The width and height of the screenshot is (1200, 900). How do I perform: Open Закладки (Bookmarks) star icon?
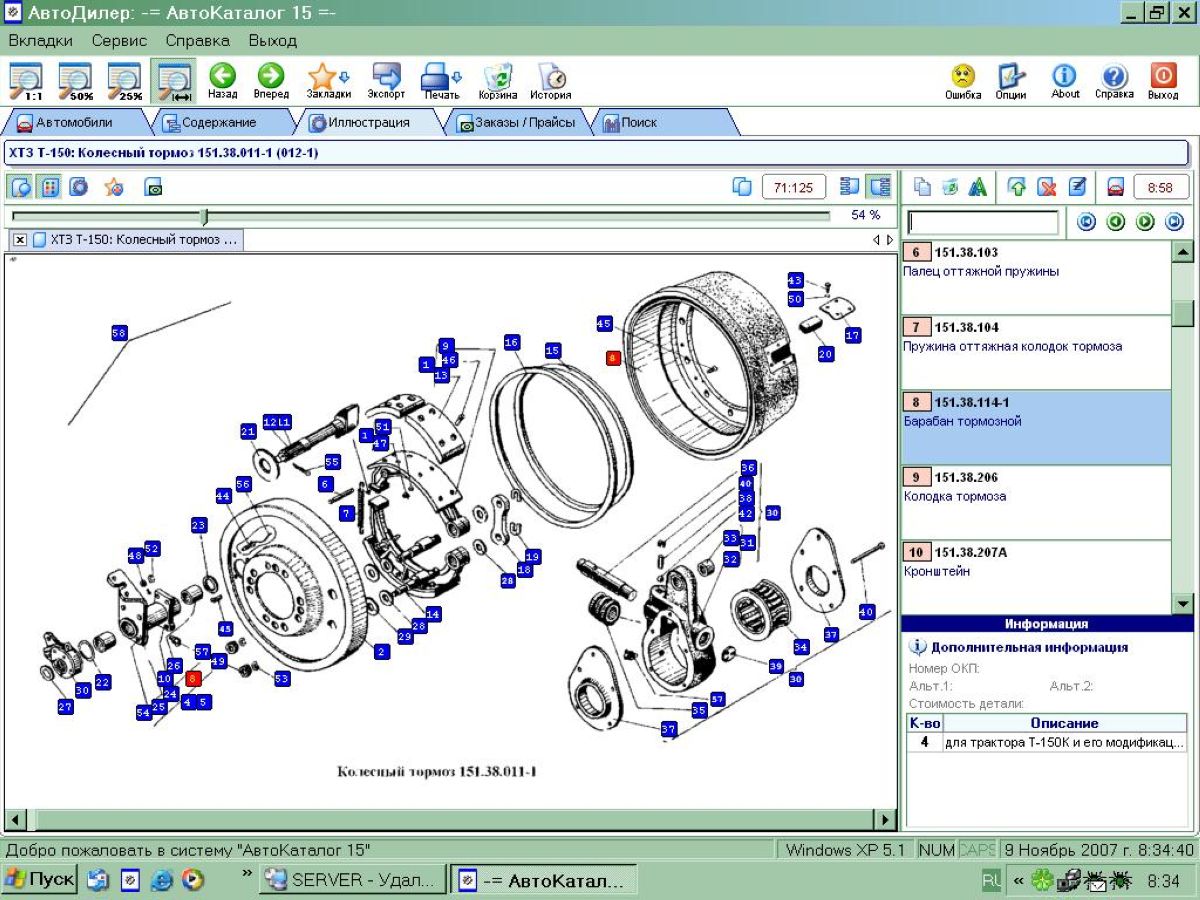pos(327,80)
